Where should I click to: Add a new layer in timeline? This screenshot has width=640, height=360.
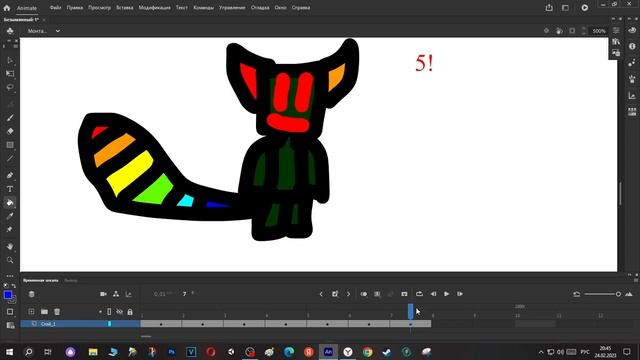coord(31,311)
